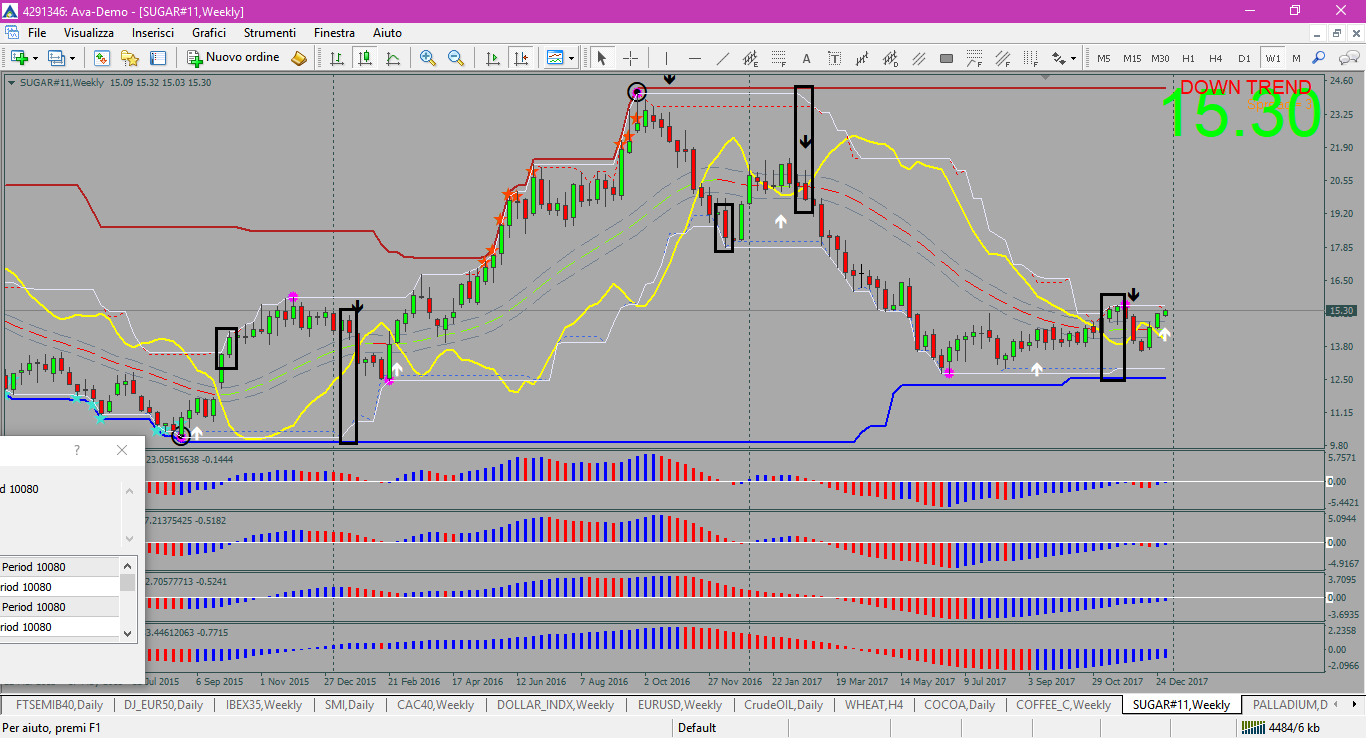Open the chart profiles icon
Screen dimensions: 1366x738
(x=57, y=58)
